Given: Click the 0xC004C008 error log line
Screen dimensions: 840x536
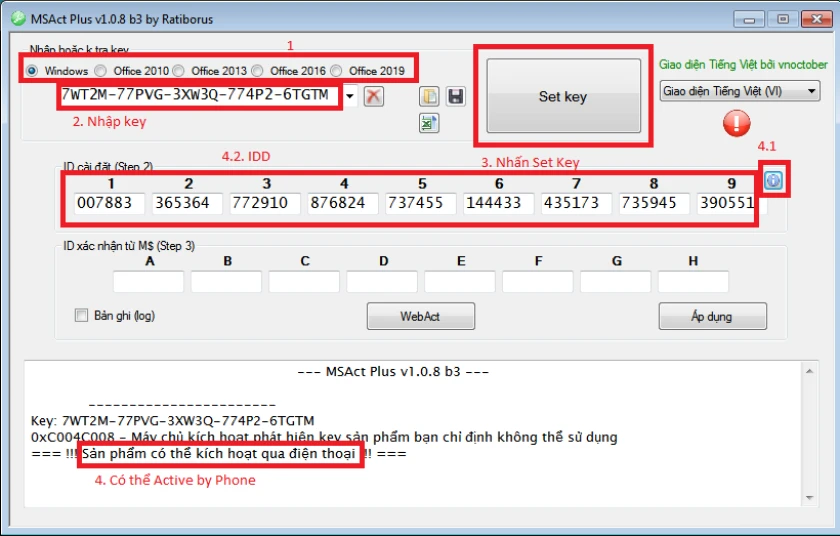Looking at the screenshot, I should [324, 437].
